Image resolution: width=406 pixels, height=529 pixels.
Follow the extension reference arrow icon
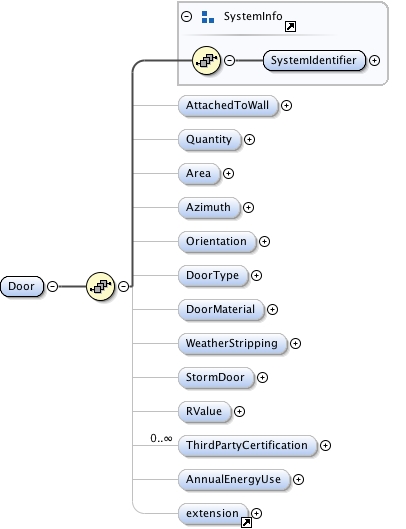click(x=247, y=523)
